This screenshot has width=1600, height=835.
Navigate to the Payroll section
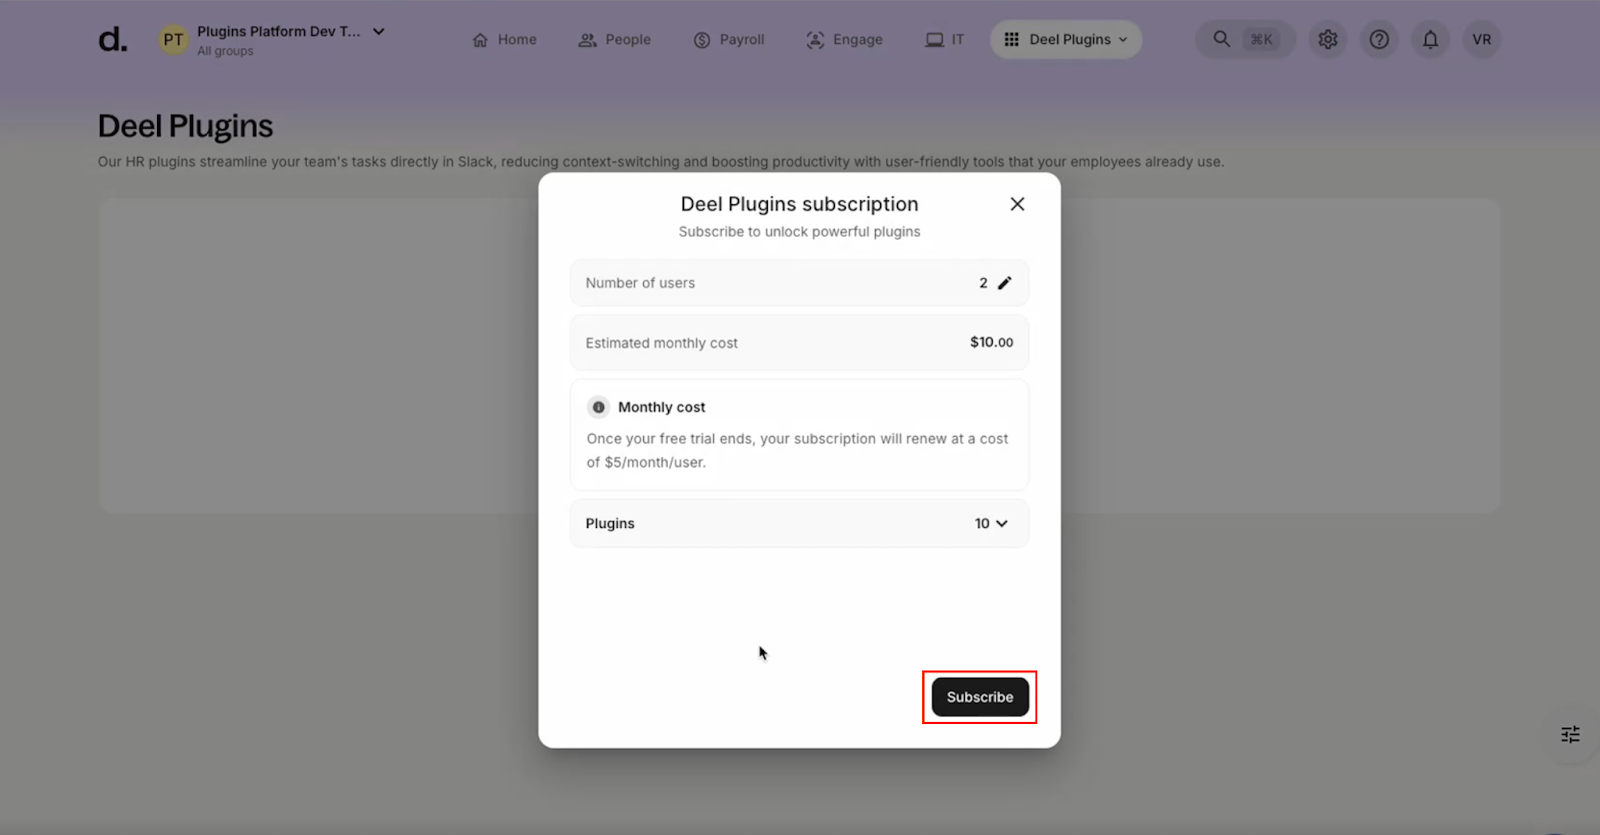pos(728,40)
